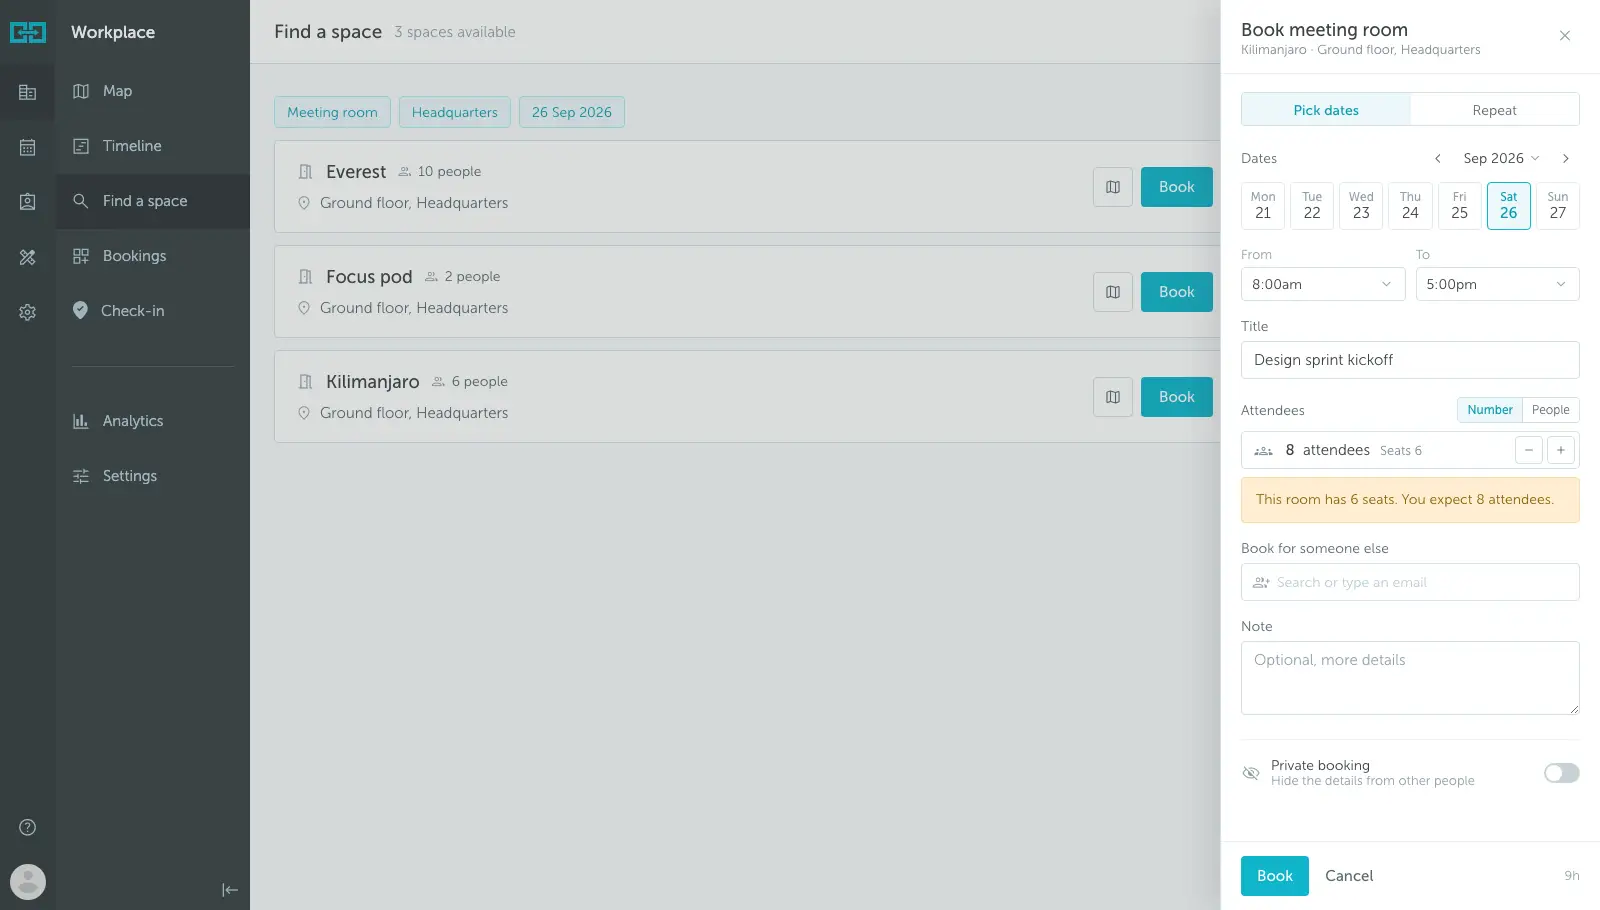Viewport: 1600px width, 910px height.
Task: Increase attendees with plus button
Action: 1560,450
